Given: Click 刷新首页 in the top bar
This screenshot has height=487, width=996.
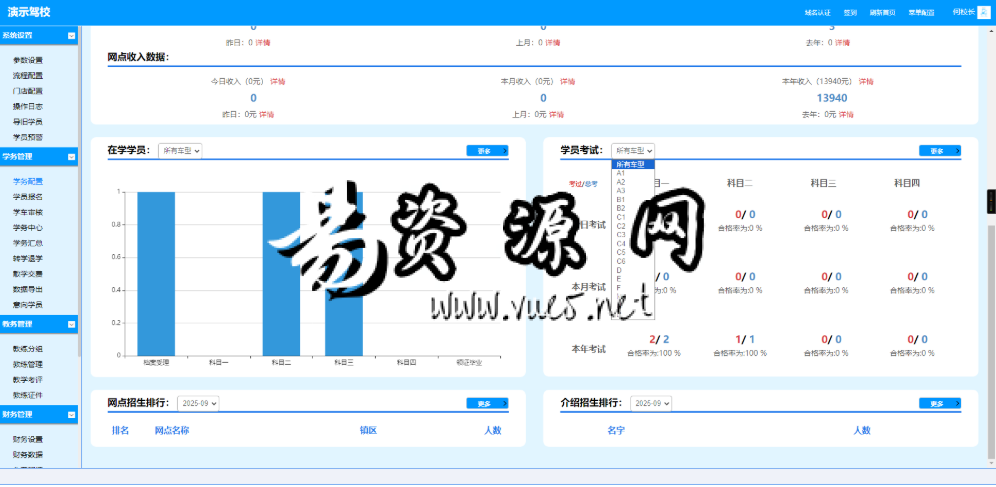Looking at the screenshot, I should (x=882, y=13).
